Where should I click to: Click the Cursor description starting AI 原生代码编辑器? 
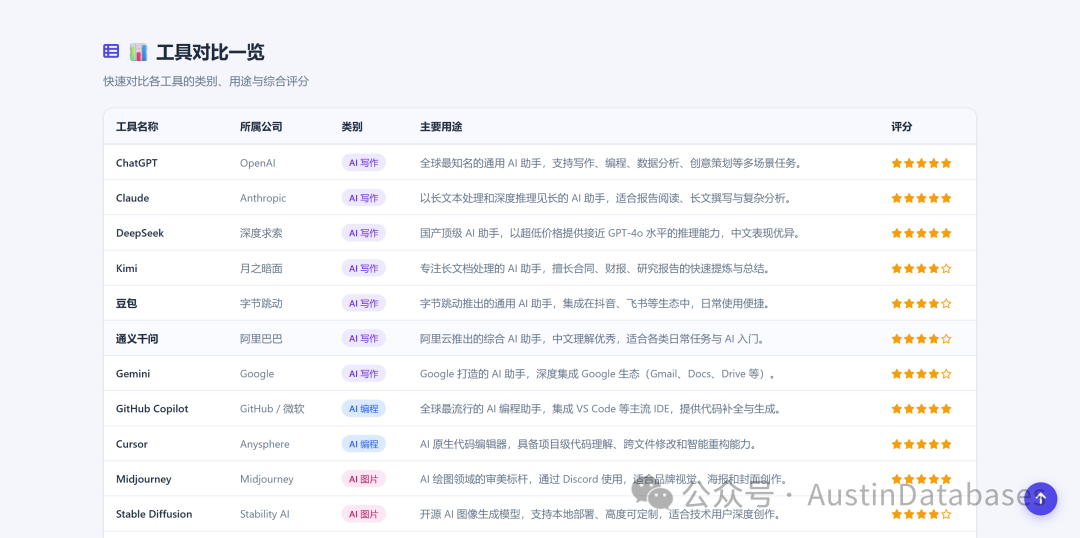588,444
